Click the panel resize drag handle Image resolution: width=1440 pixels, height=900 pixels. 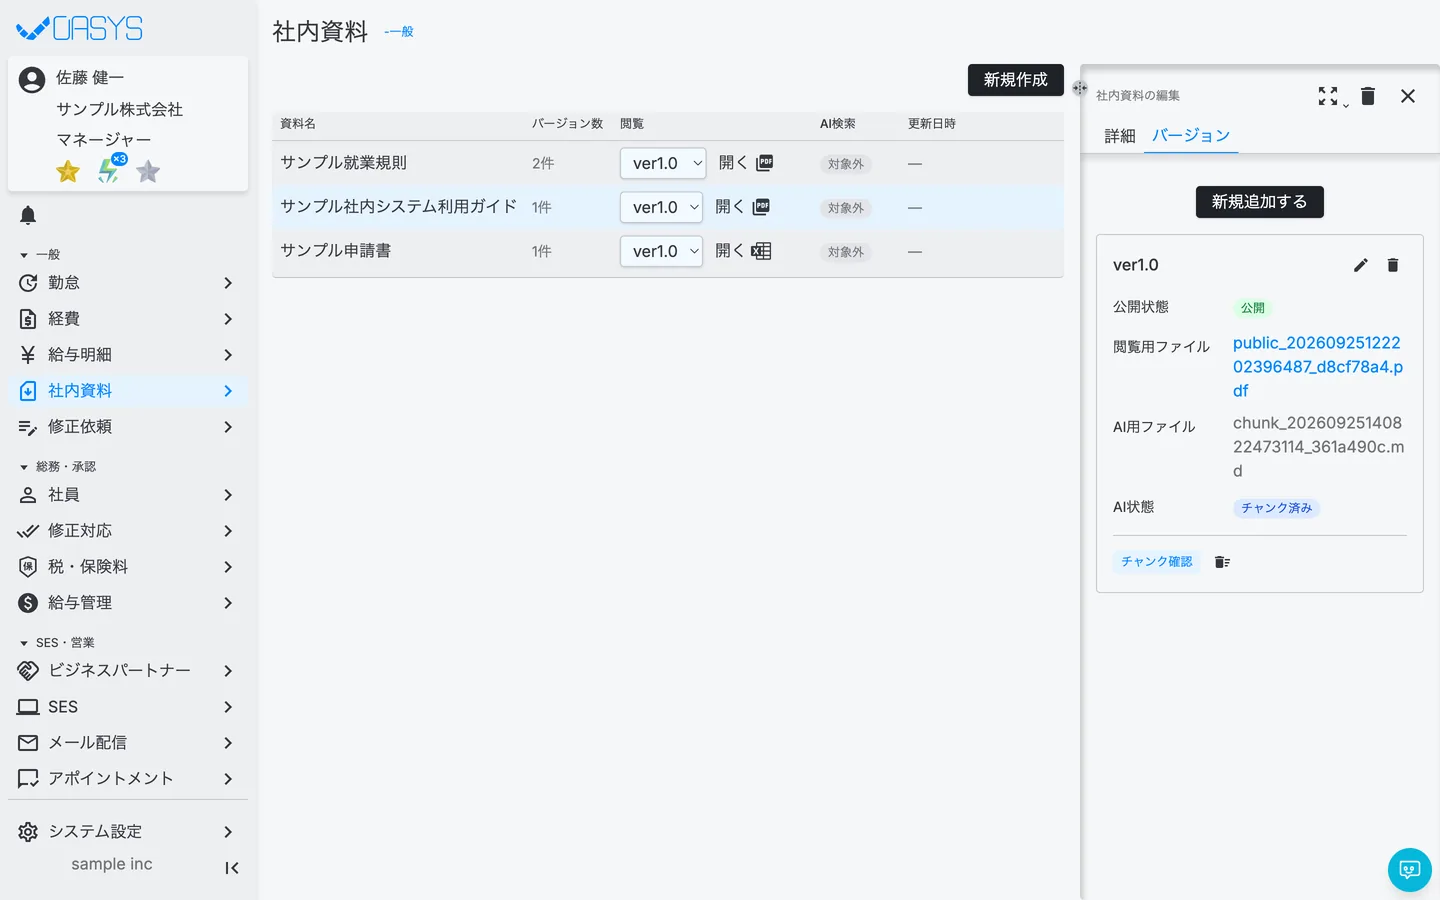(x=1080, y=88)
